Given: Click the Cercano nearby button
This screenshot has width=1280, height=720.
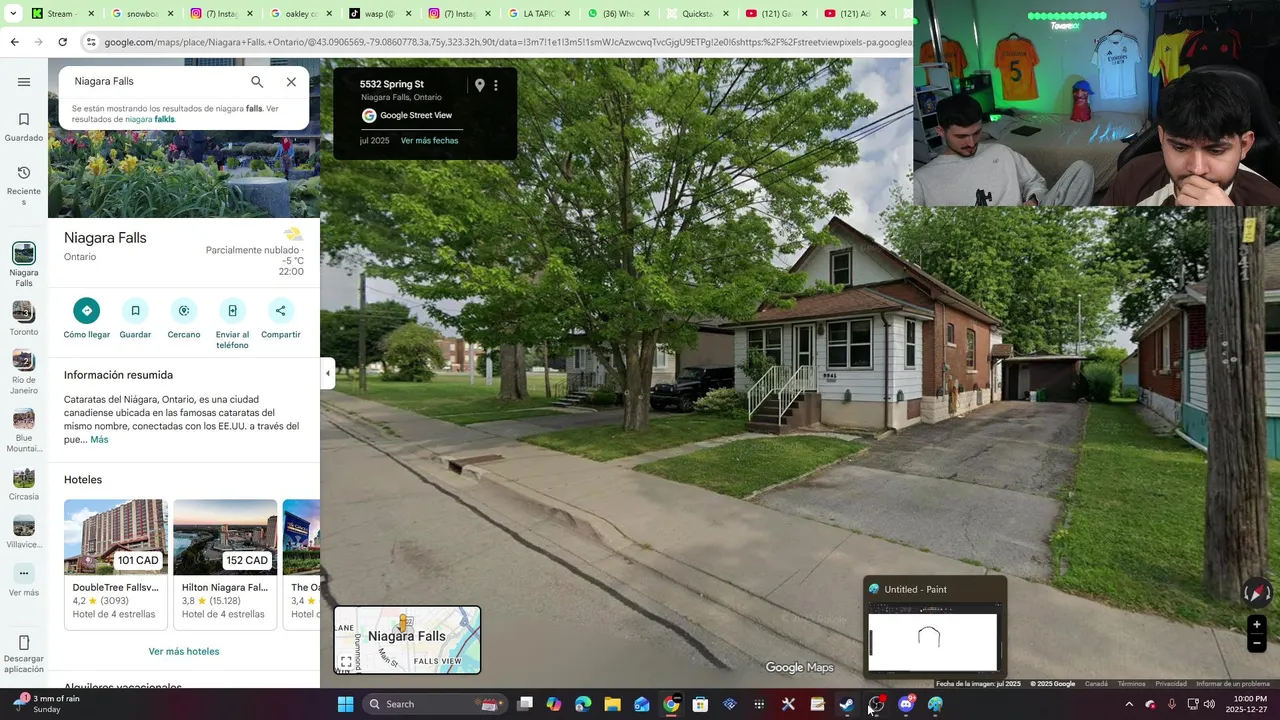Looking at the screenshot, I should pyautogui.click(x=184, y=320).
